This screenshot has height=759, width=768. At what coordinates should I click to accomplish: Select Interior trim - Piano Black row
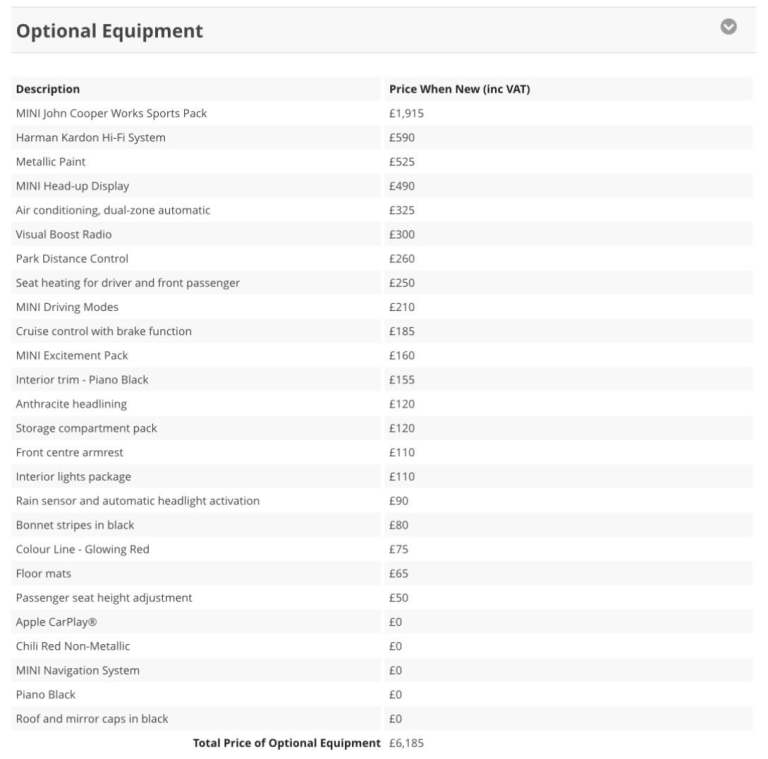[82, 380]
